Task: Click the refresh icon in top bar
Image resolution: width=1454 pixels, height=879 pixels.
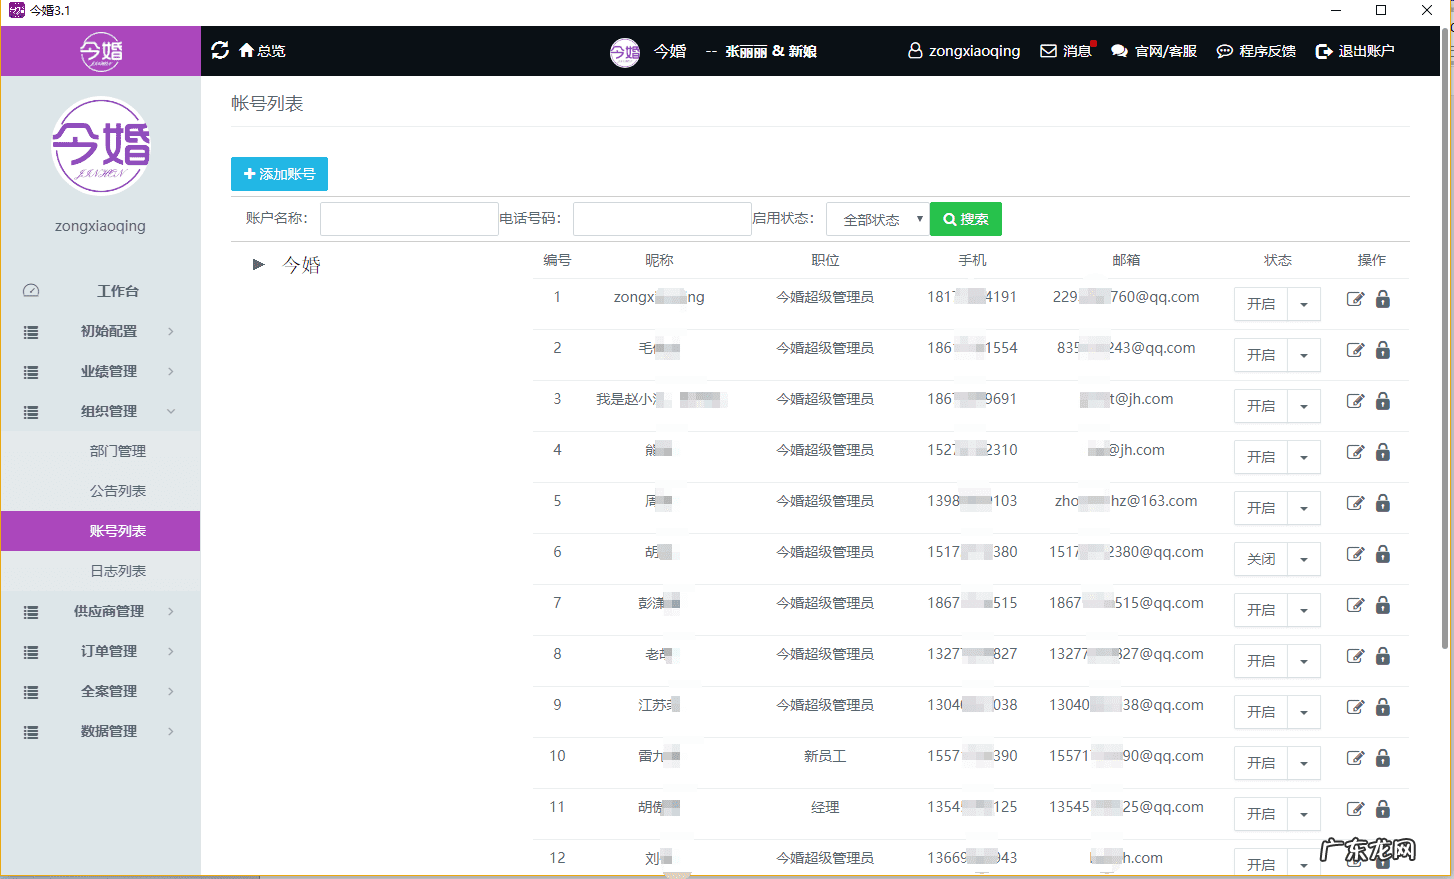Action: tap(220, 50)
